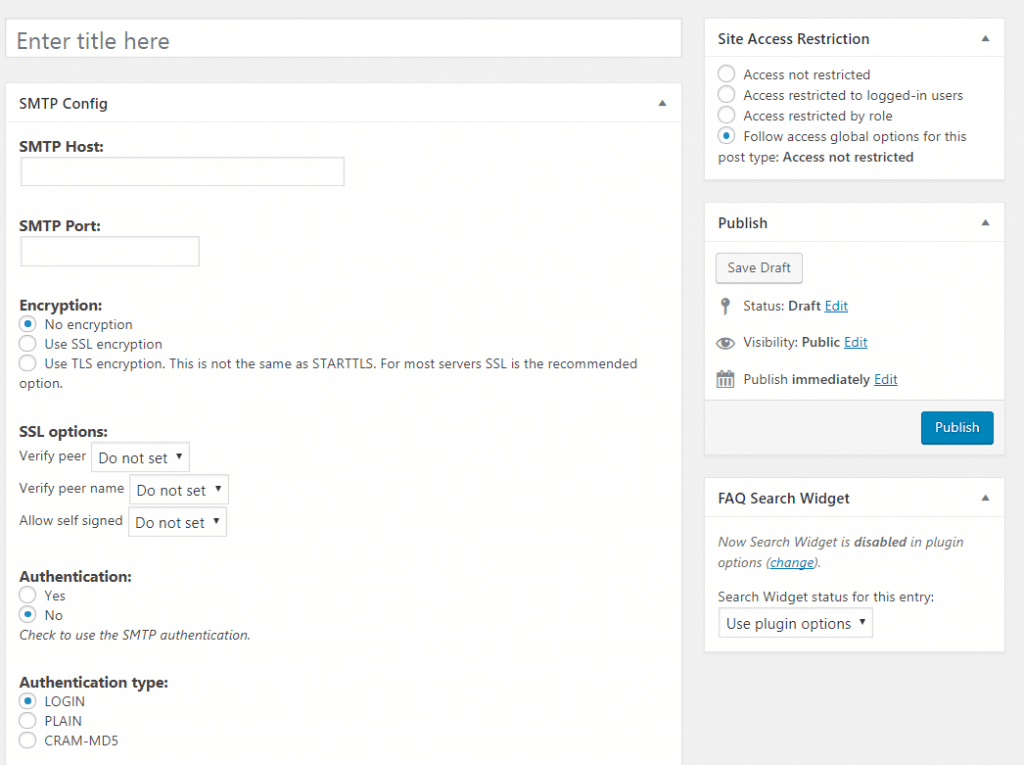1024x765 pixels.
Task: Collapse the SMTP Config panel arrow
Action: click(x=662, y=103)
